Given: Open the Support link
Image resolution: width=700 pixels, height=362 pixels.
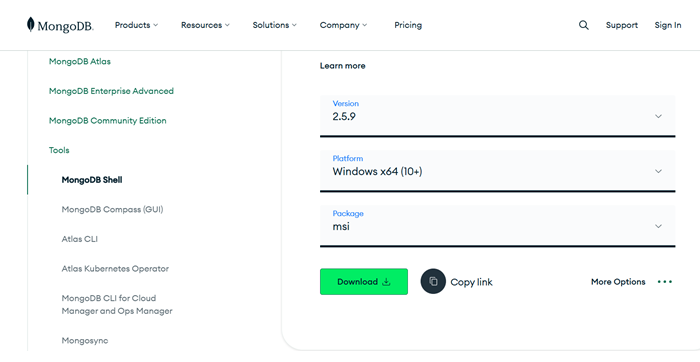Looking at the screenshot, I should click(621, 25).
